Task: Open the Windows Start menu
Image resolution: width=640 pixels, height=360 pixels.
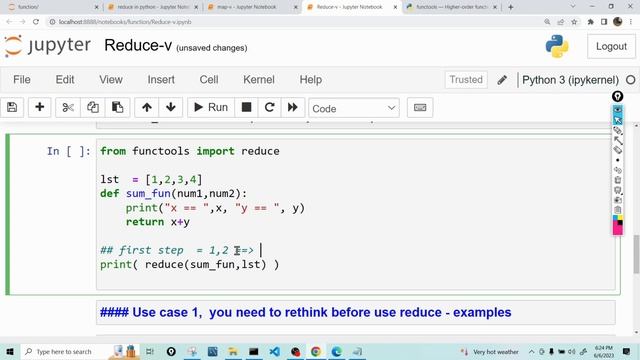Action: click(x=10, y=351)
